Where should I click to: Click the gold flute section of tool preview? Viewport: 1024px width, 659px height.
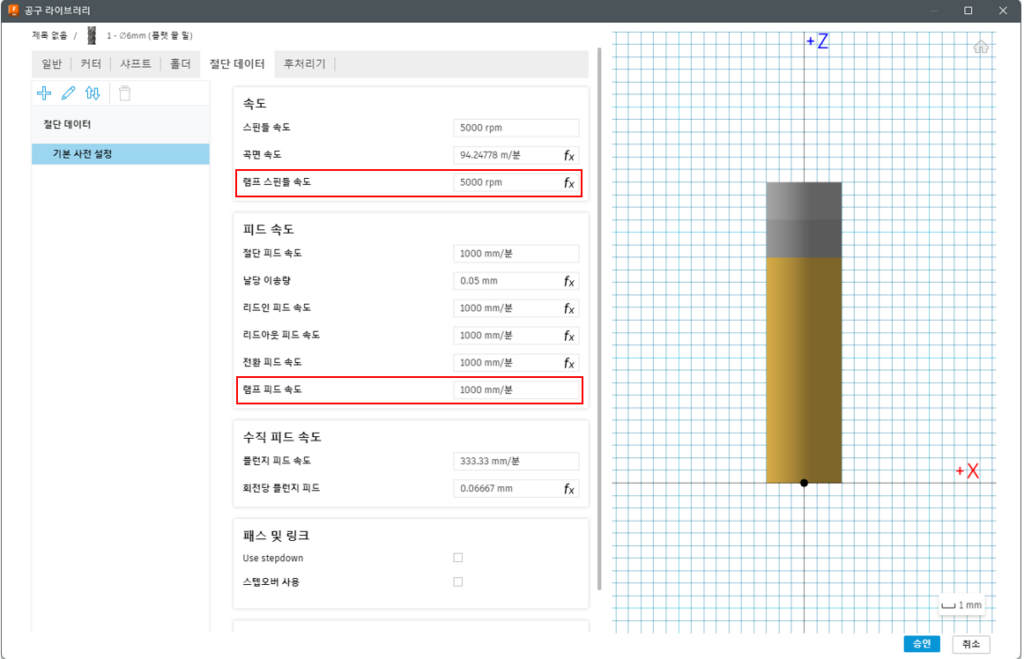pyautogui.click(x=804, y=370)
